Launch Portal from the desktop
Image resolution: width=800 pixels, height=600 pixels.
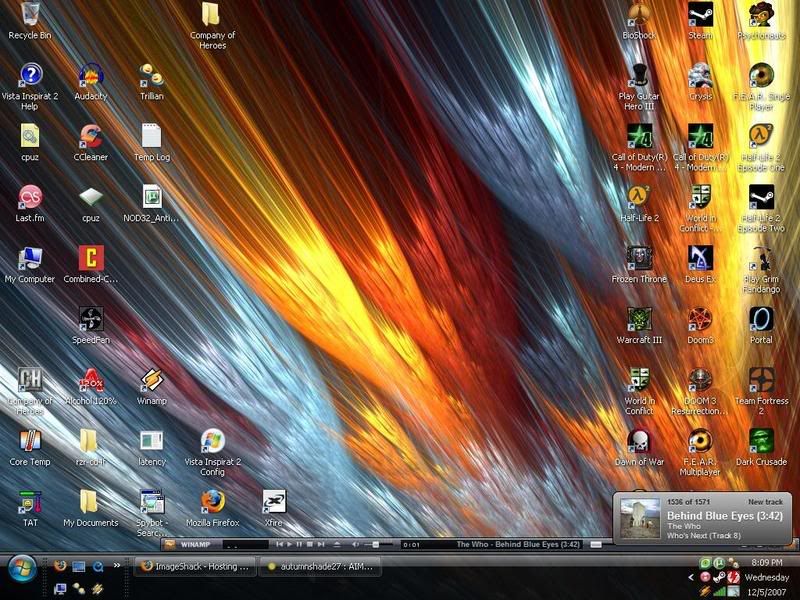point(761,326)
